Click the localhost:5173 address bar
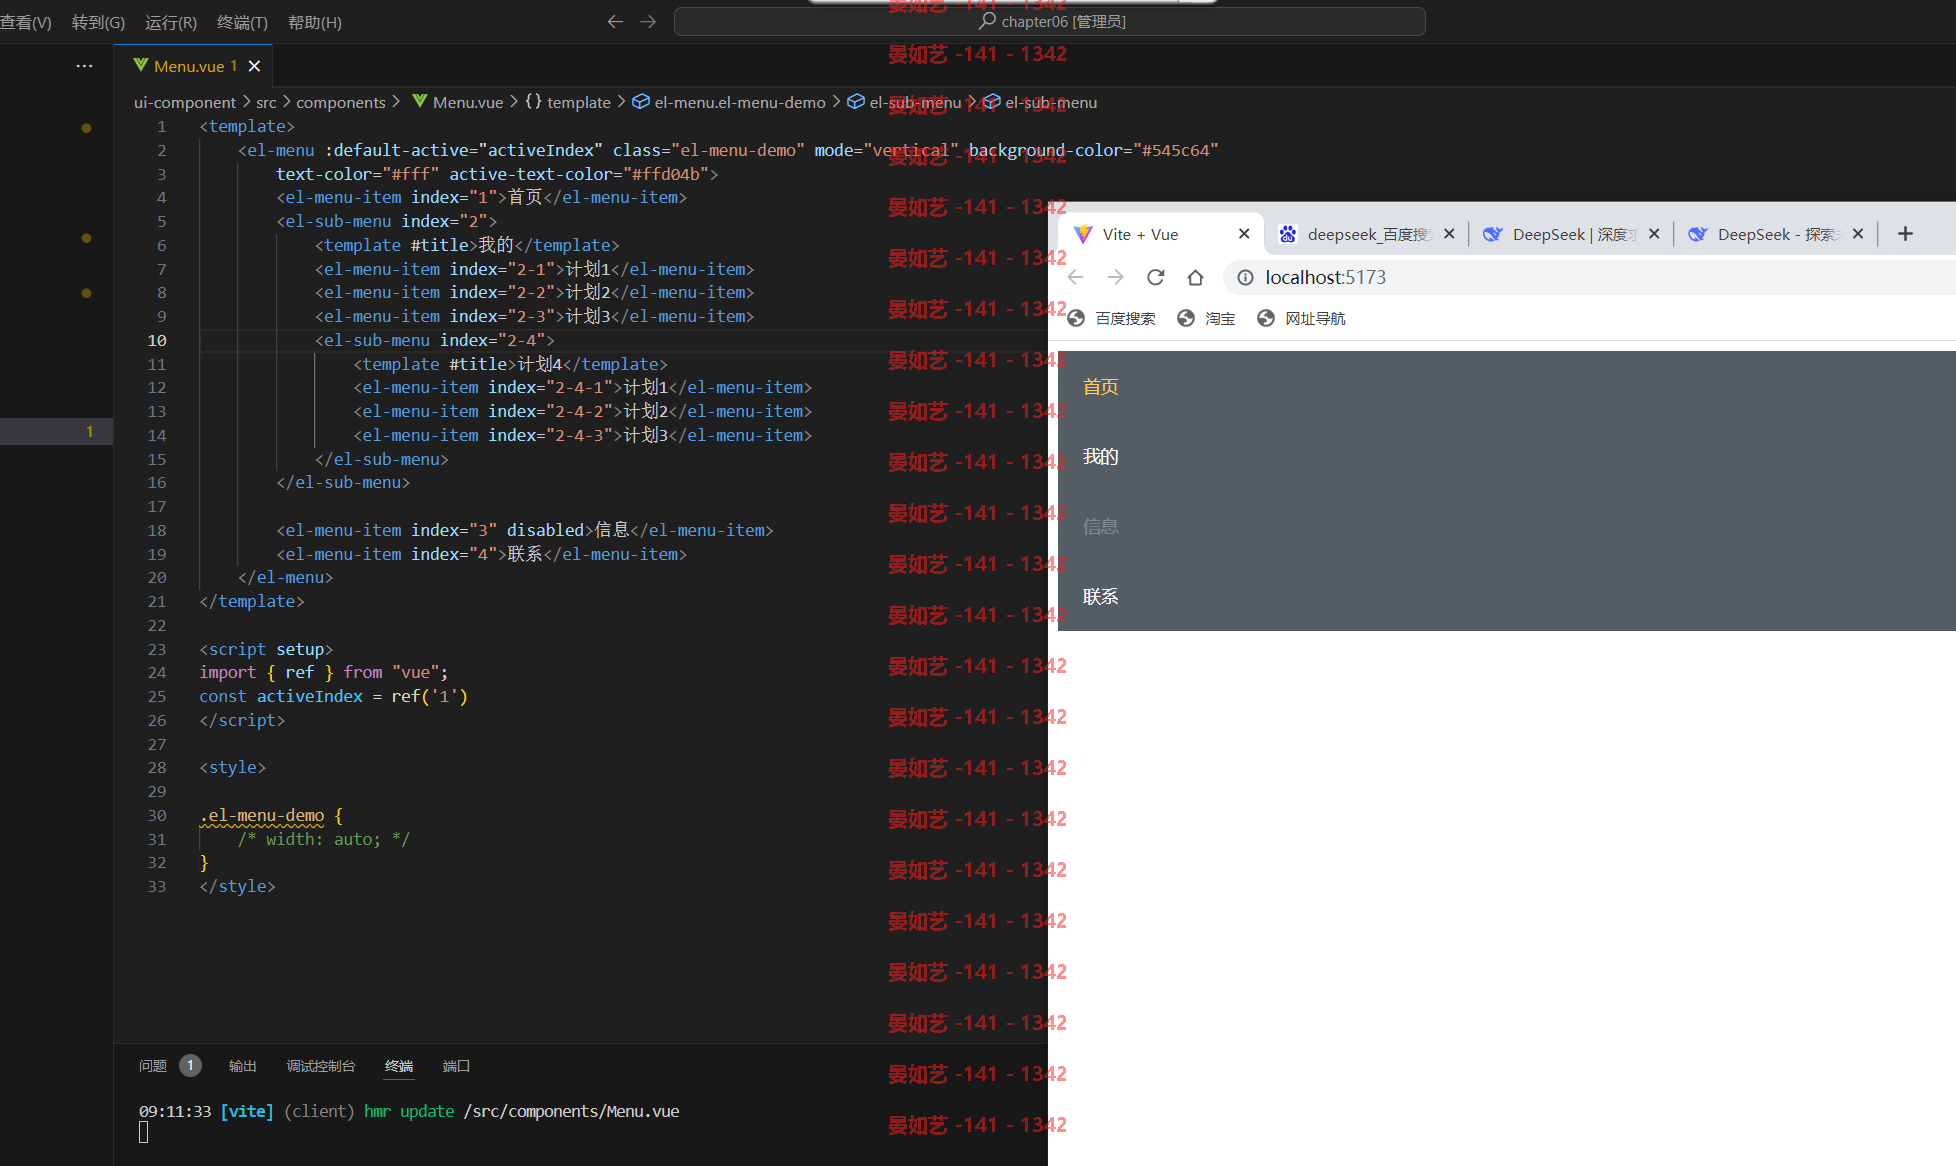 (1590, 278)
